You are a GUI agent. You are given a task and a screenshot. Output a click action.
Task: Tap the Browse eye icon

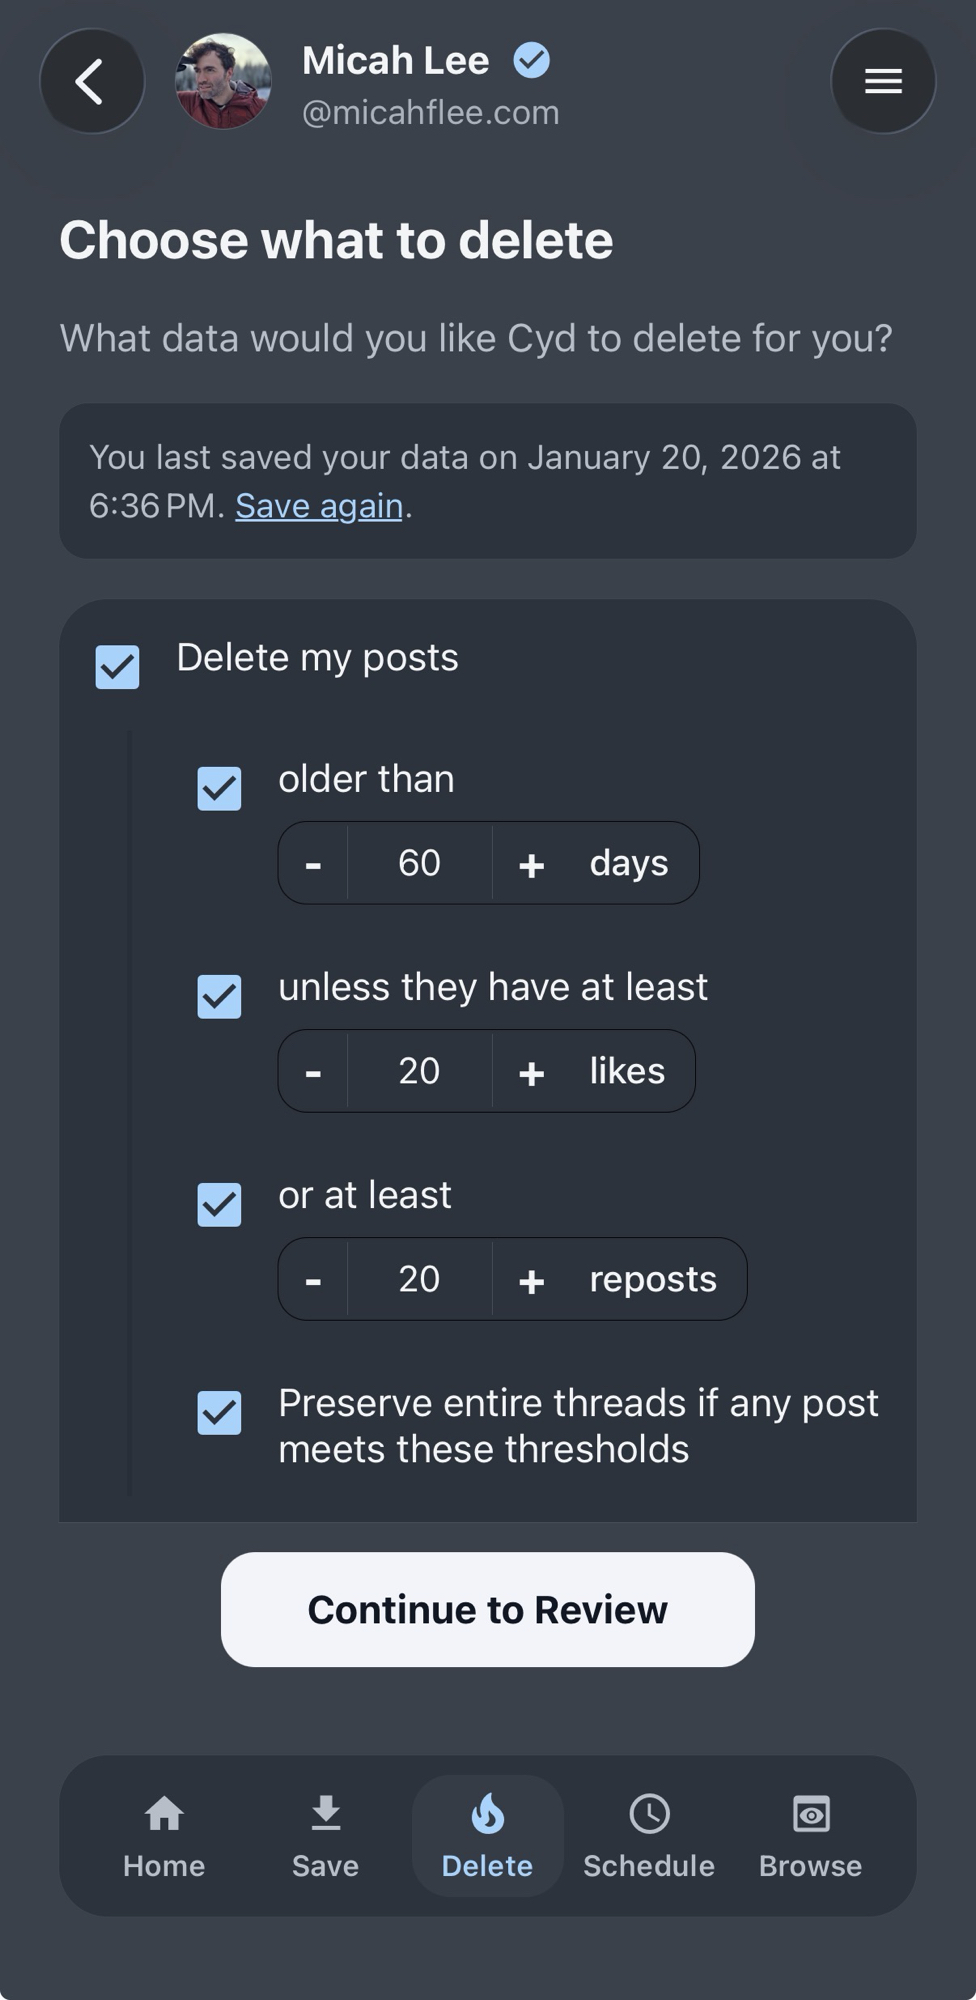point(810,1814)
